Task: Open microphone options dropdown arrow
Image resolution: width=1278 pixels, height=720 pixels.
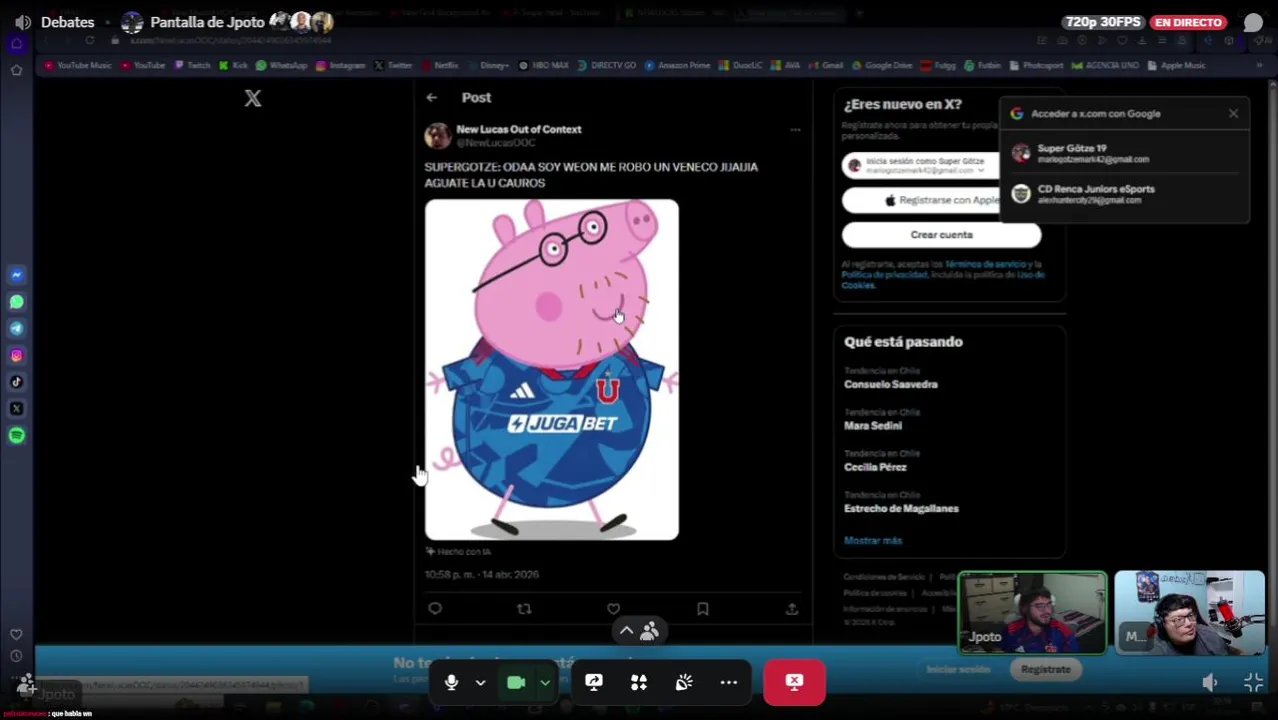Action: 481,683
